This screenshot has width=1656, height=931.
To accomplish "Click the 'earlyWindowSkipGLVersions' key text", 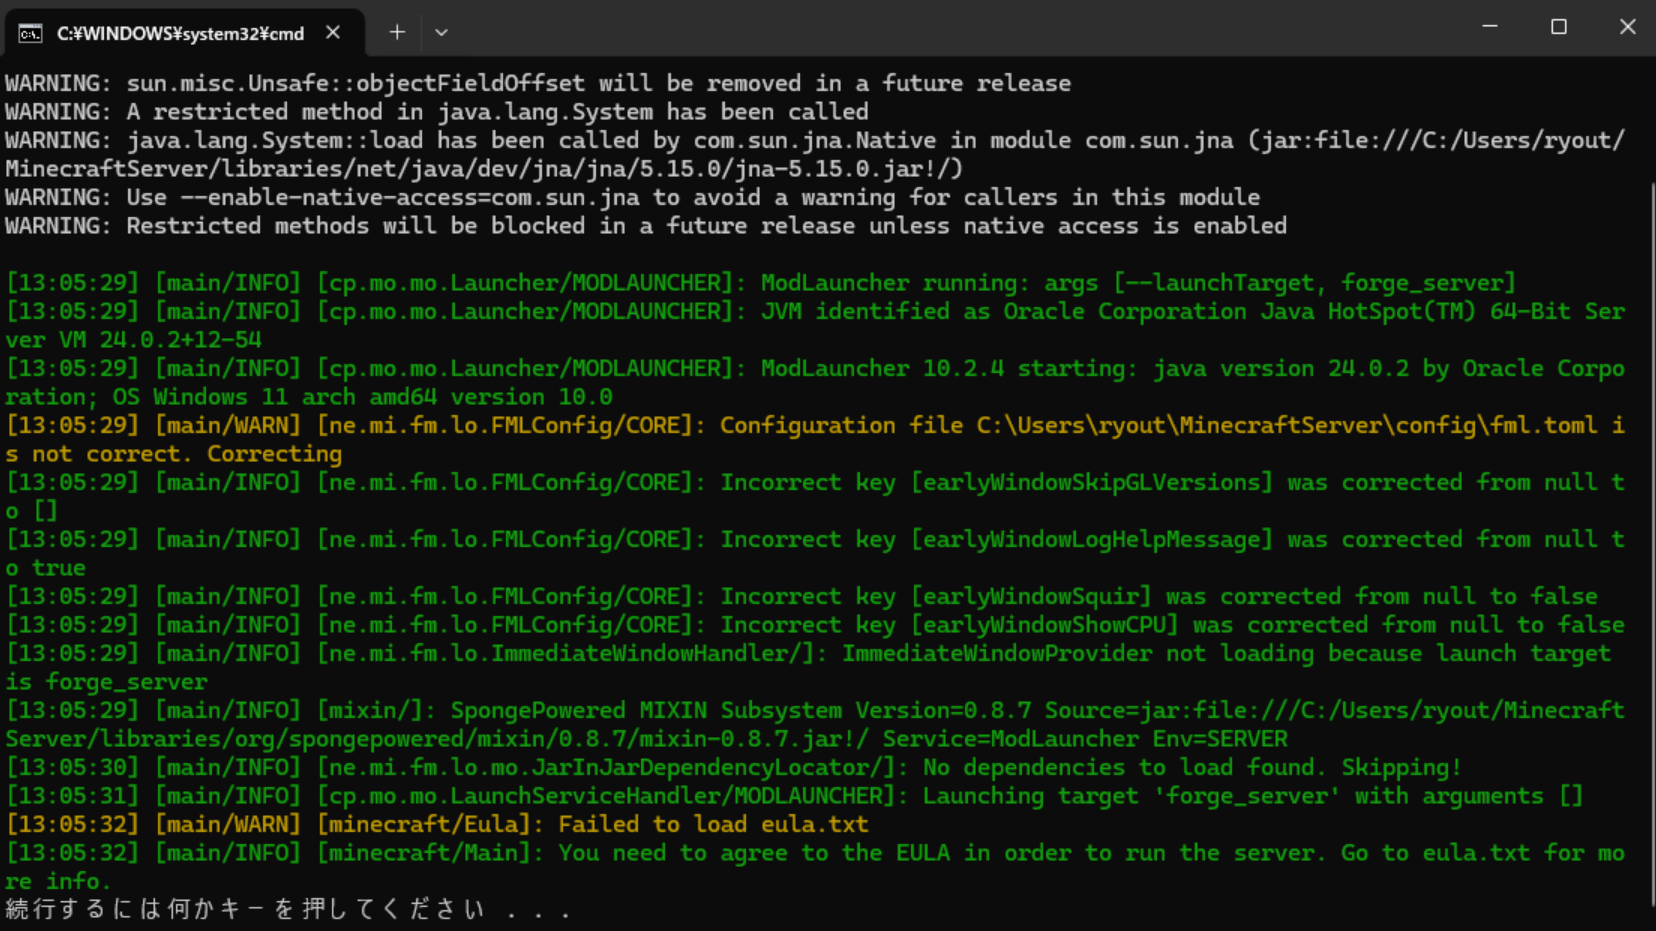I will pos(1092,483).
